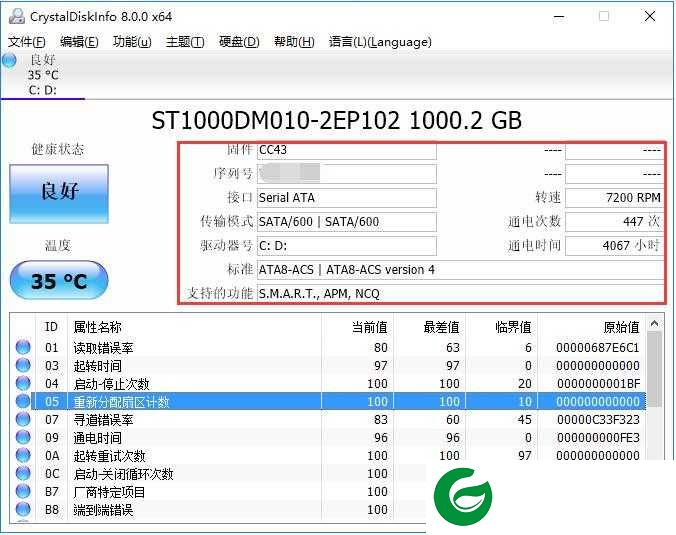Click the firmware field CC43
Viewport: 676px width, 535px height.
347,150
